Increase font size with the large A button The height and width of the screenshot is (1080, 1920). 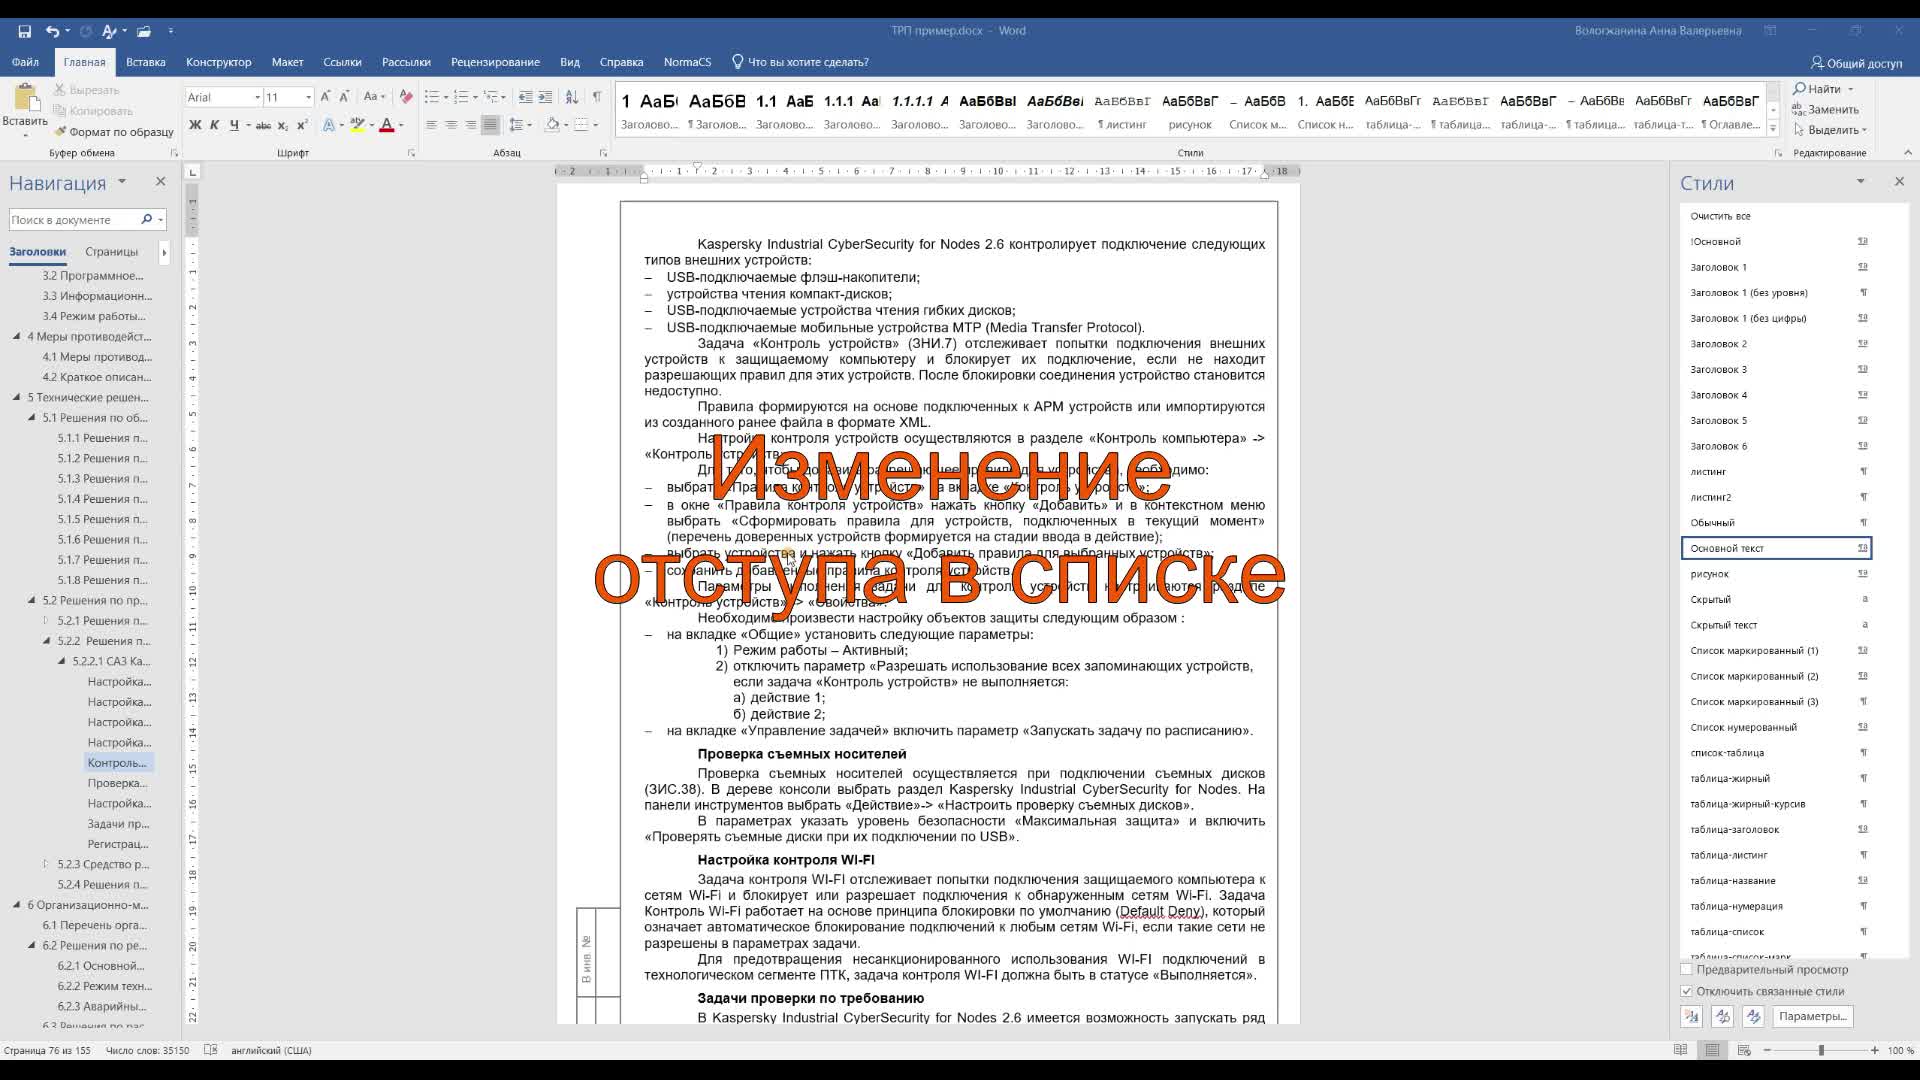325,97
